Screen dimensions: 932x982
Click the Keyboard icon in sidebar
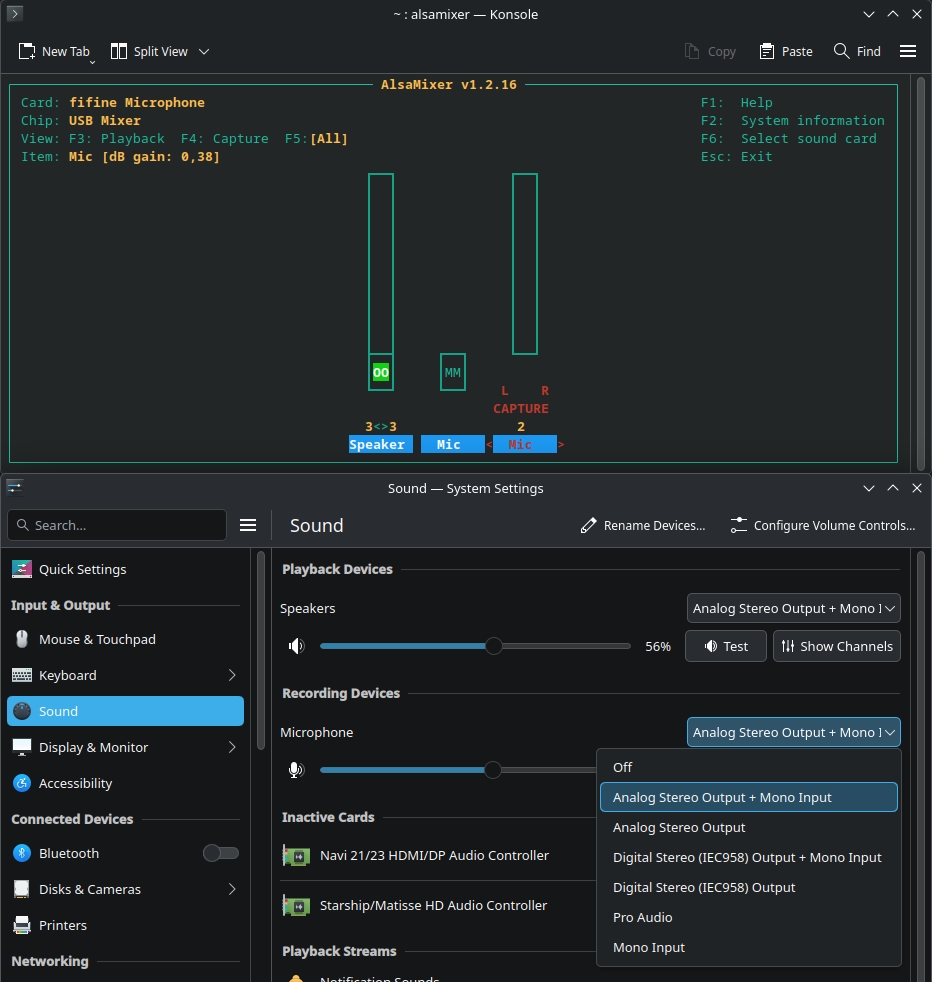22,675
